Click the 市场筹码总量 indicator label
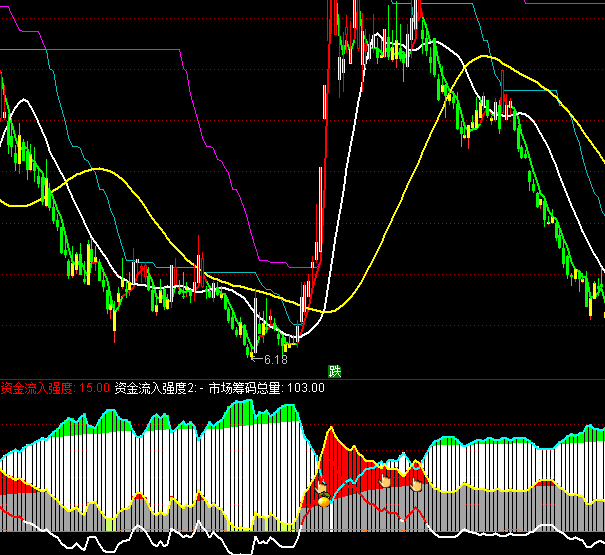 coord(245,388)
